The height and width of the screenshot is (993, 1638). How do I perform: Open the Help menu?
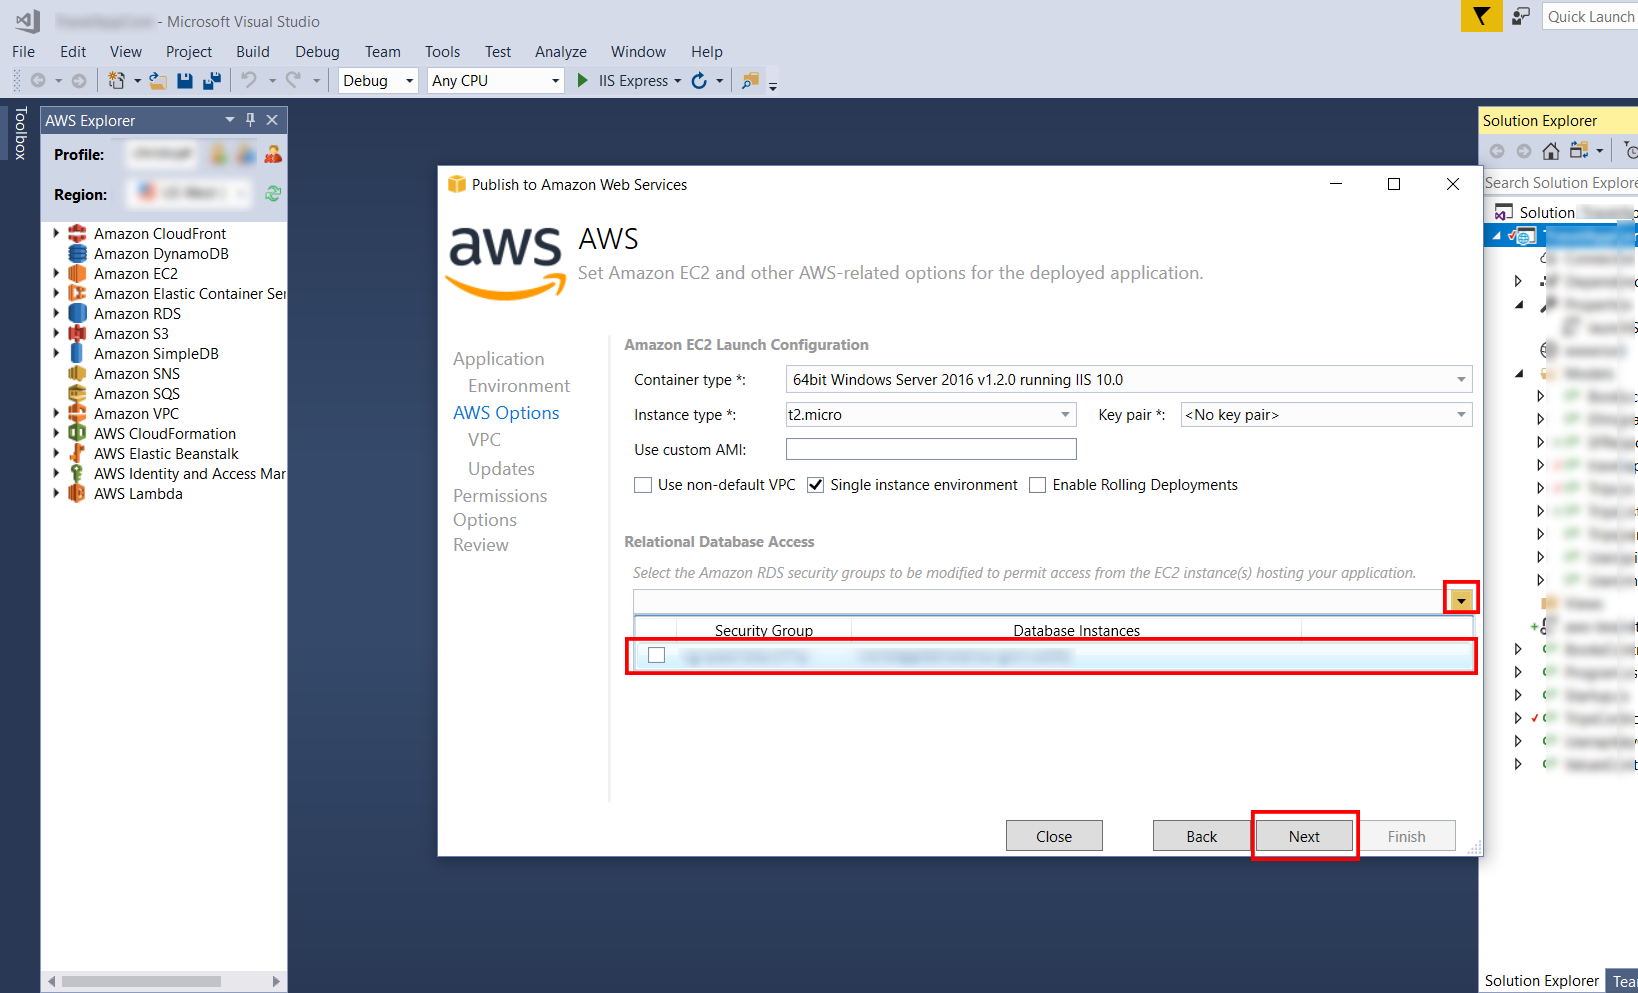click(707, 52)
